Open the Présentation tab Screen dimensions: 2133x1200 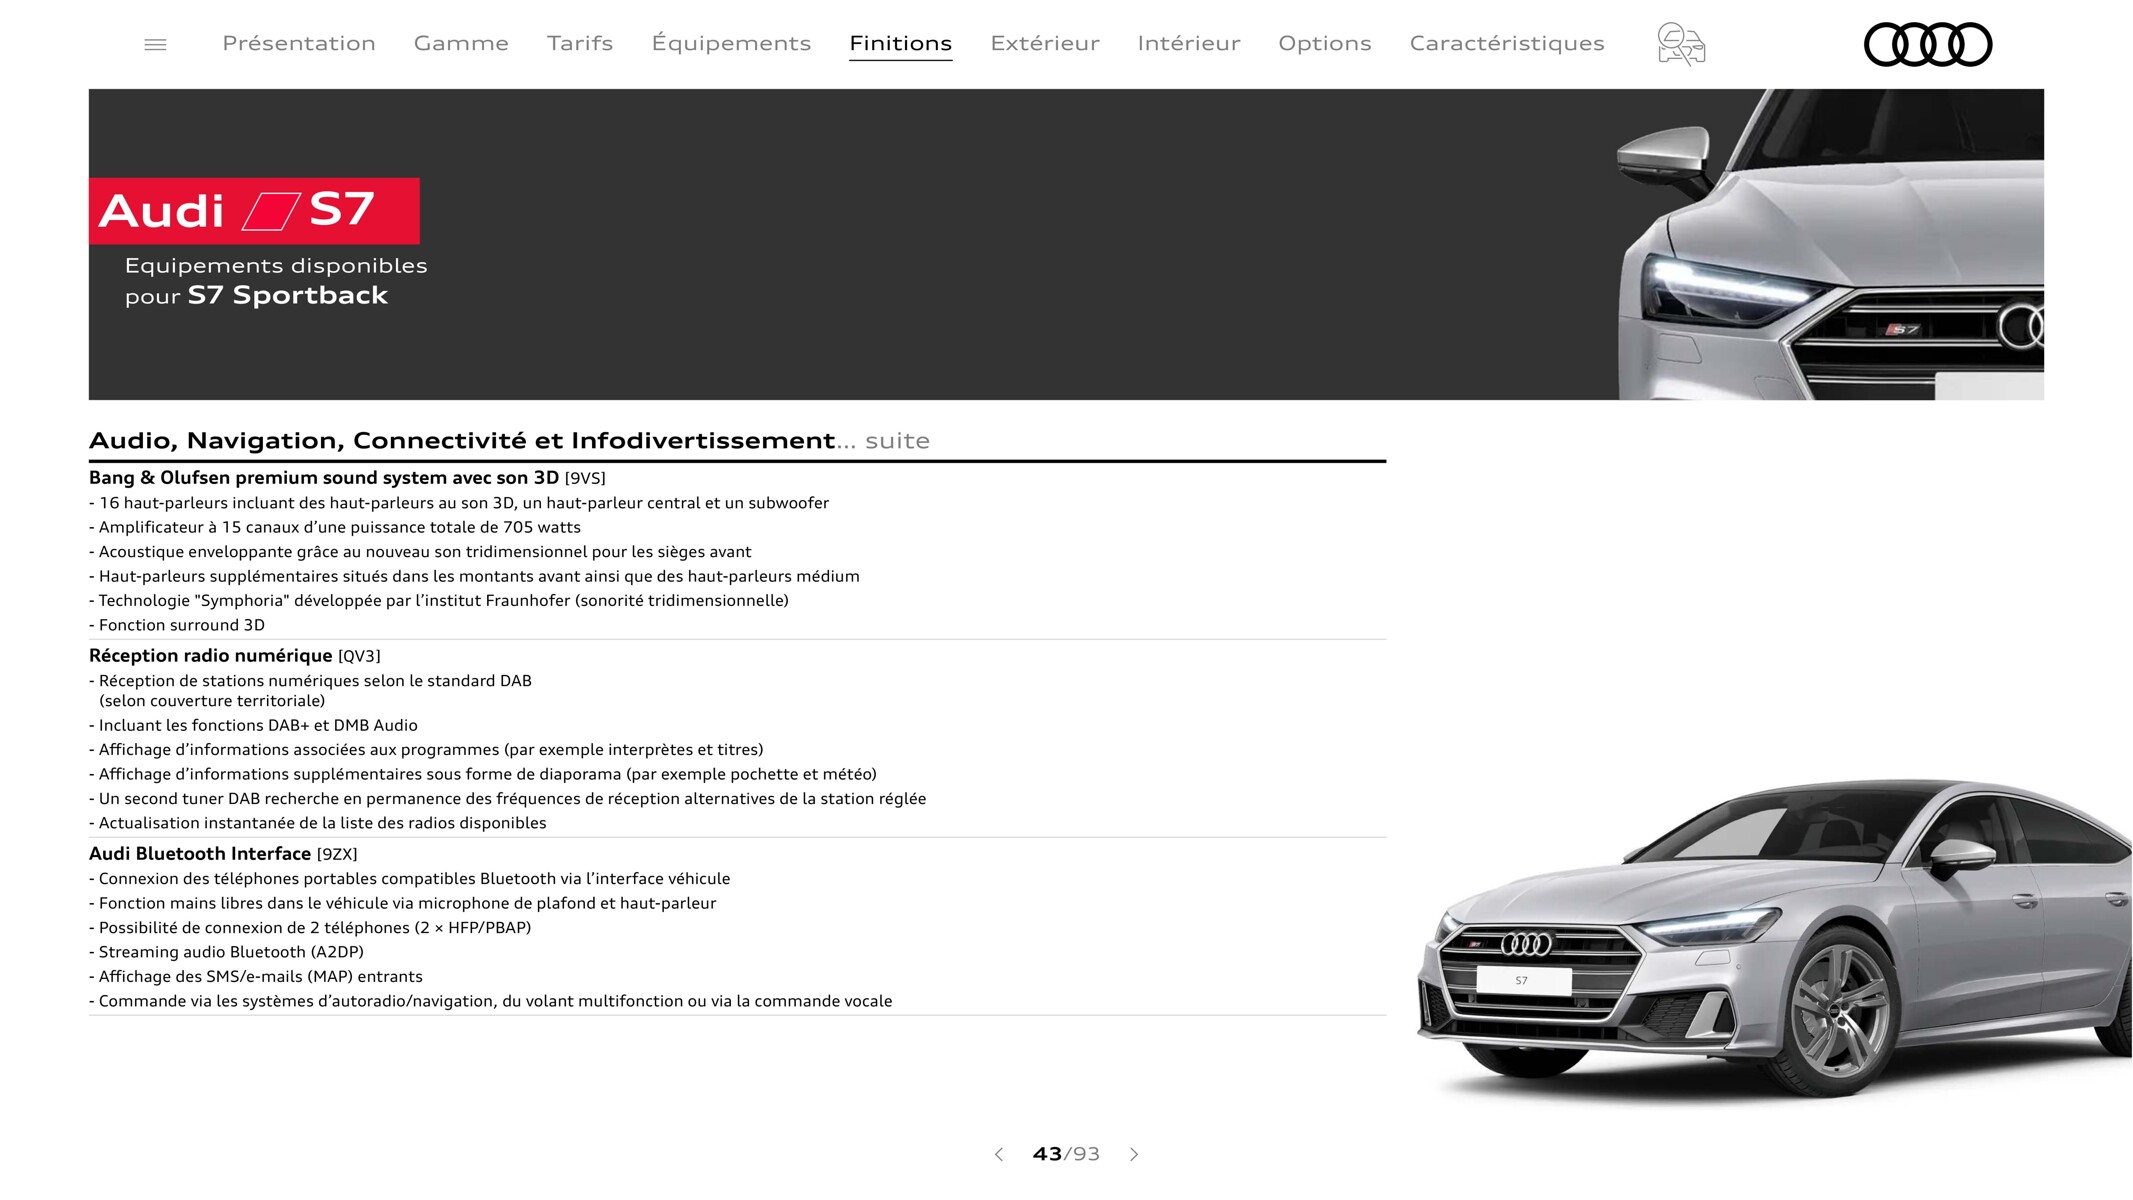[299, 43]
